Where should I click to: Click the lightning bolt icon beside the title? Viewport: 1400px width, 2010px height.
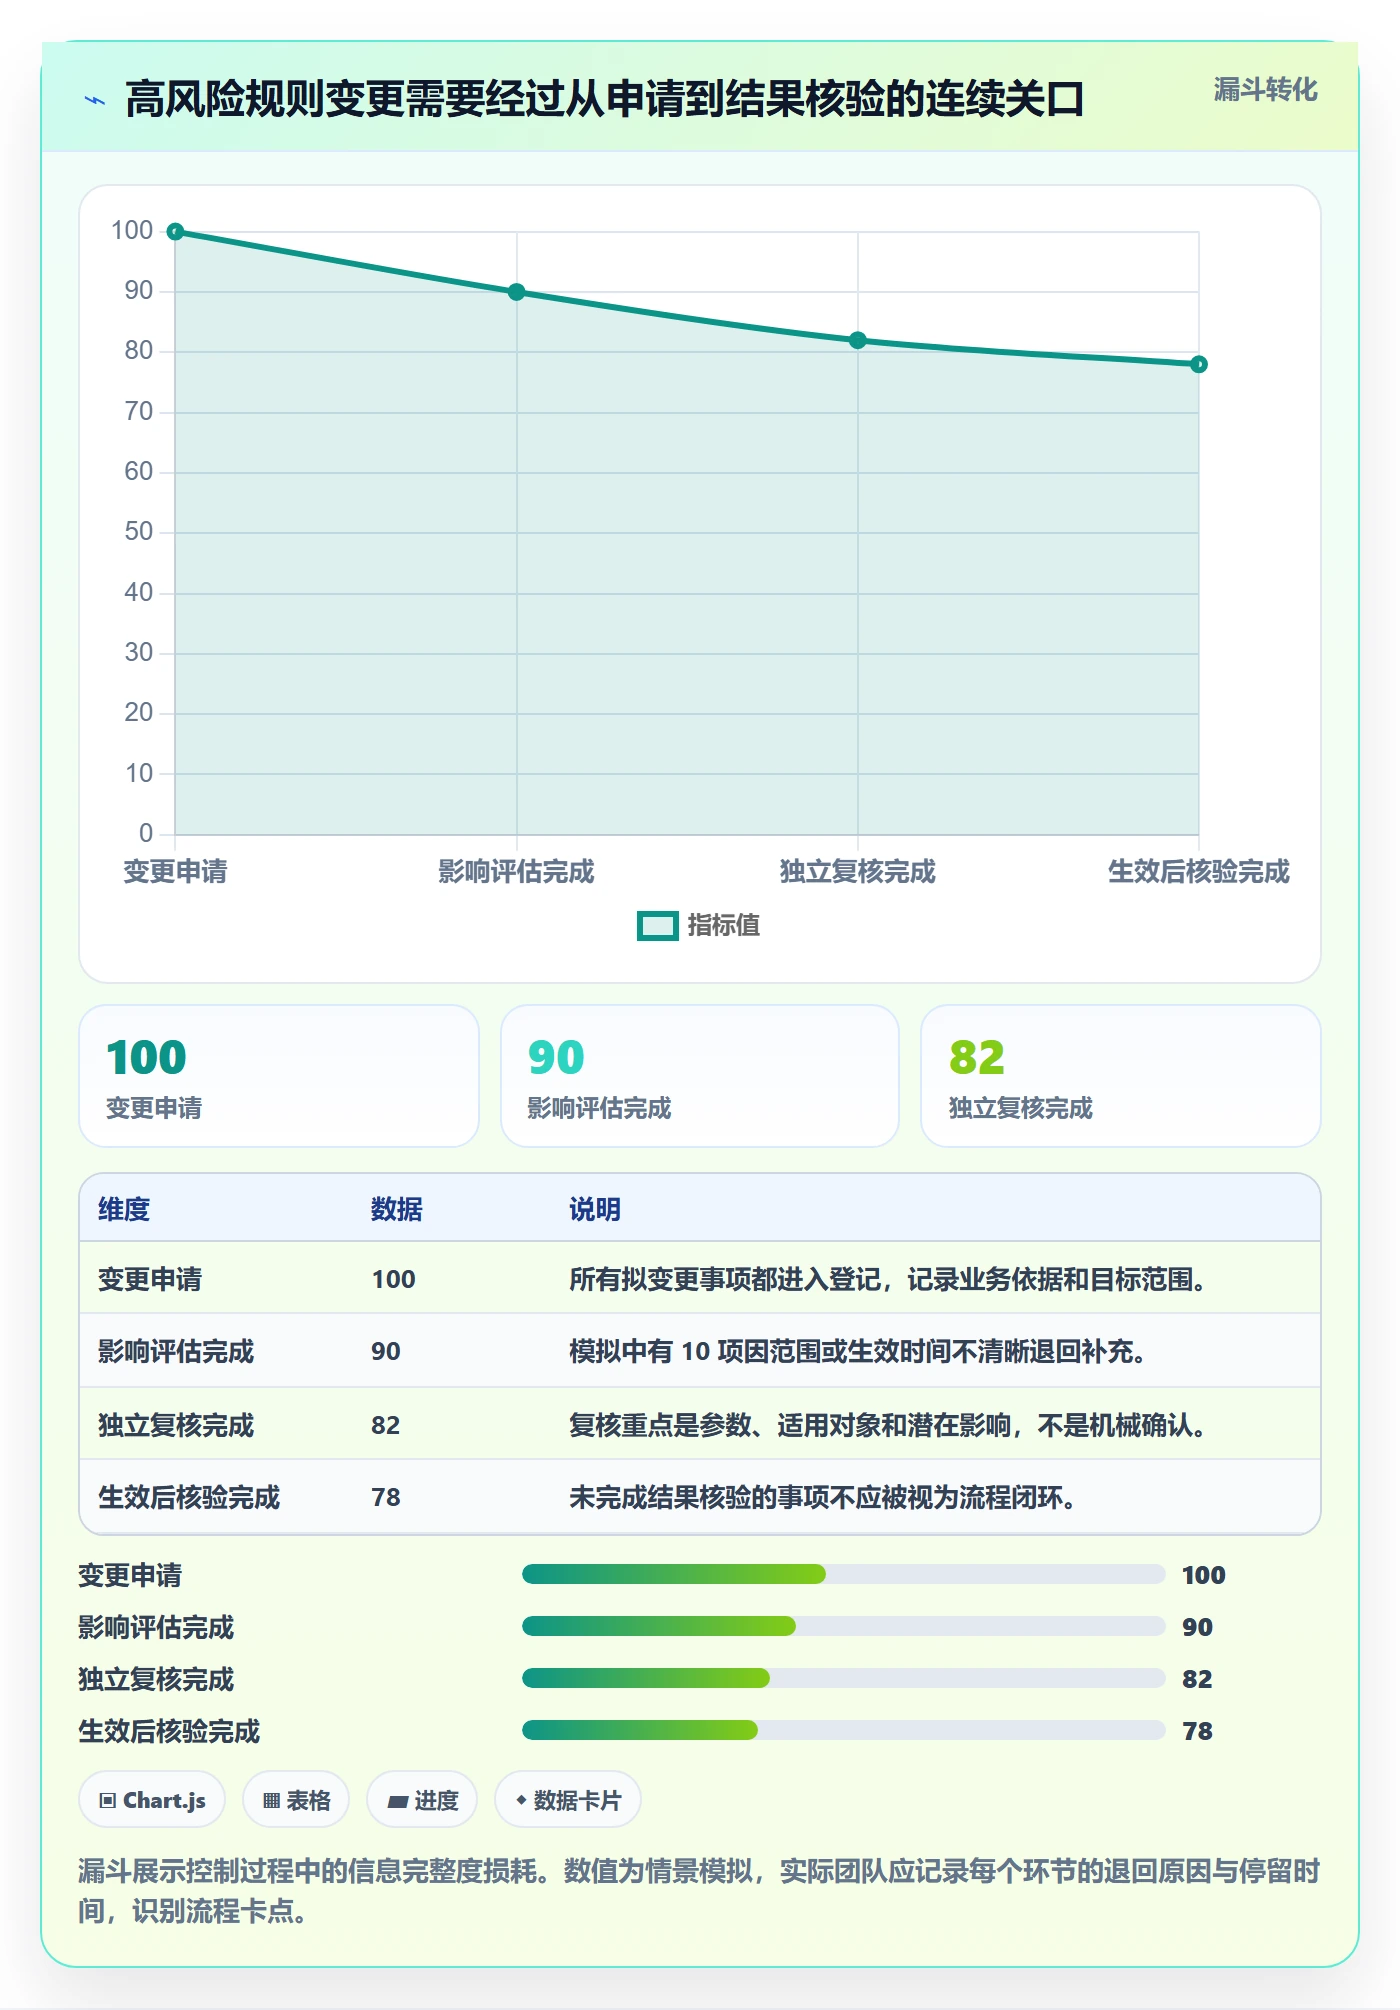coord(95,100)
